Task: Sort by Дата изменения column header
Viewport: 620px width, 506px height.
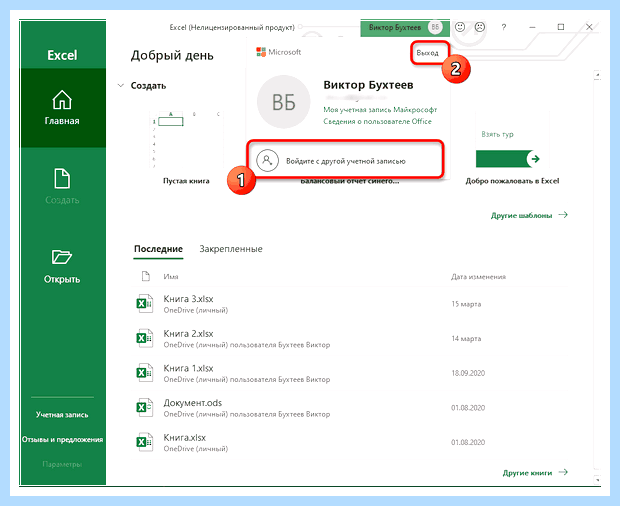Action: click(478, 277)
